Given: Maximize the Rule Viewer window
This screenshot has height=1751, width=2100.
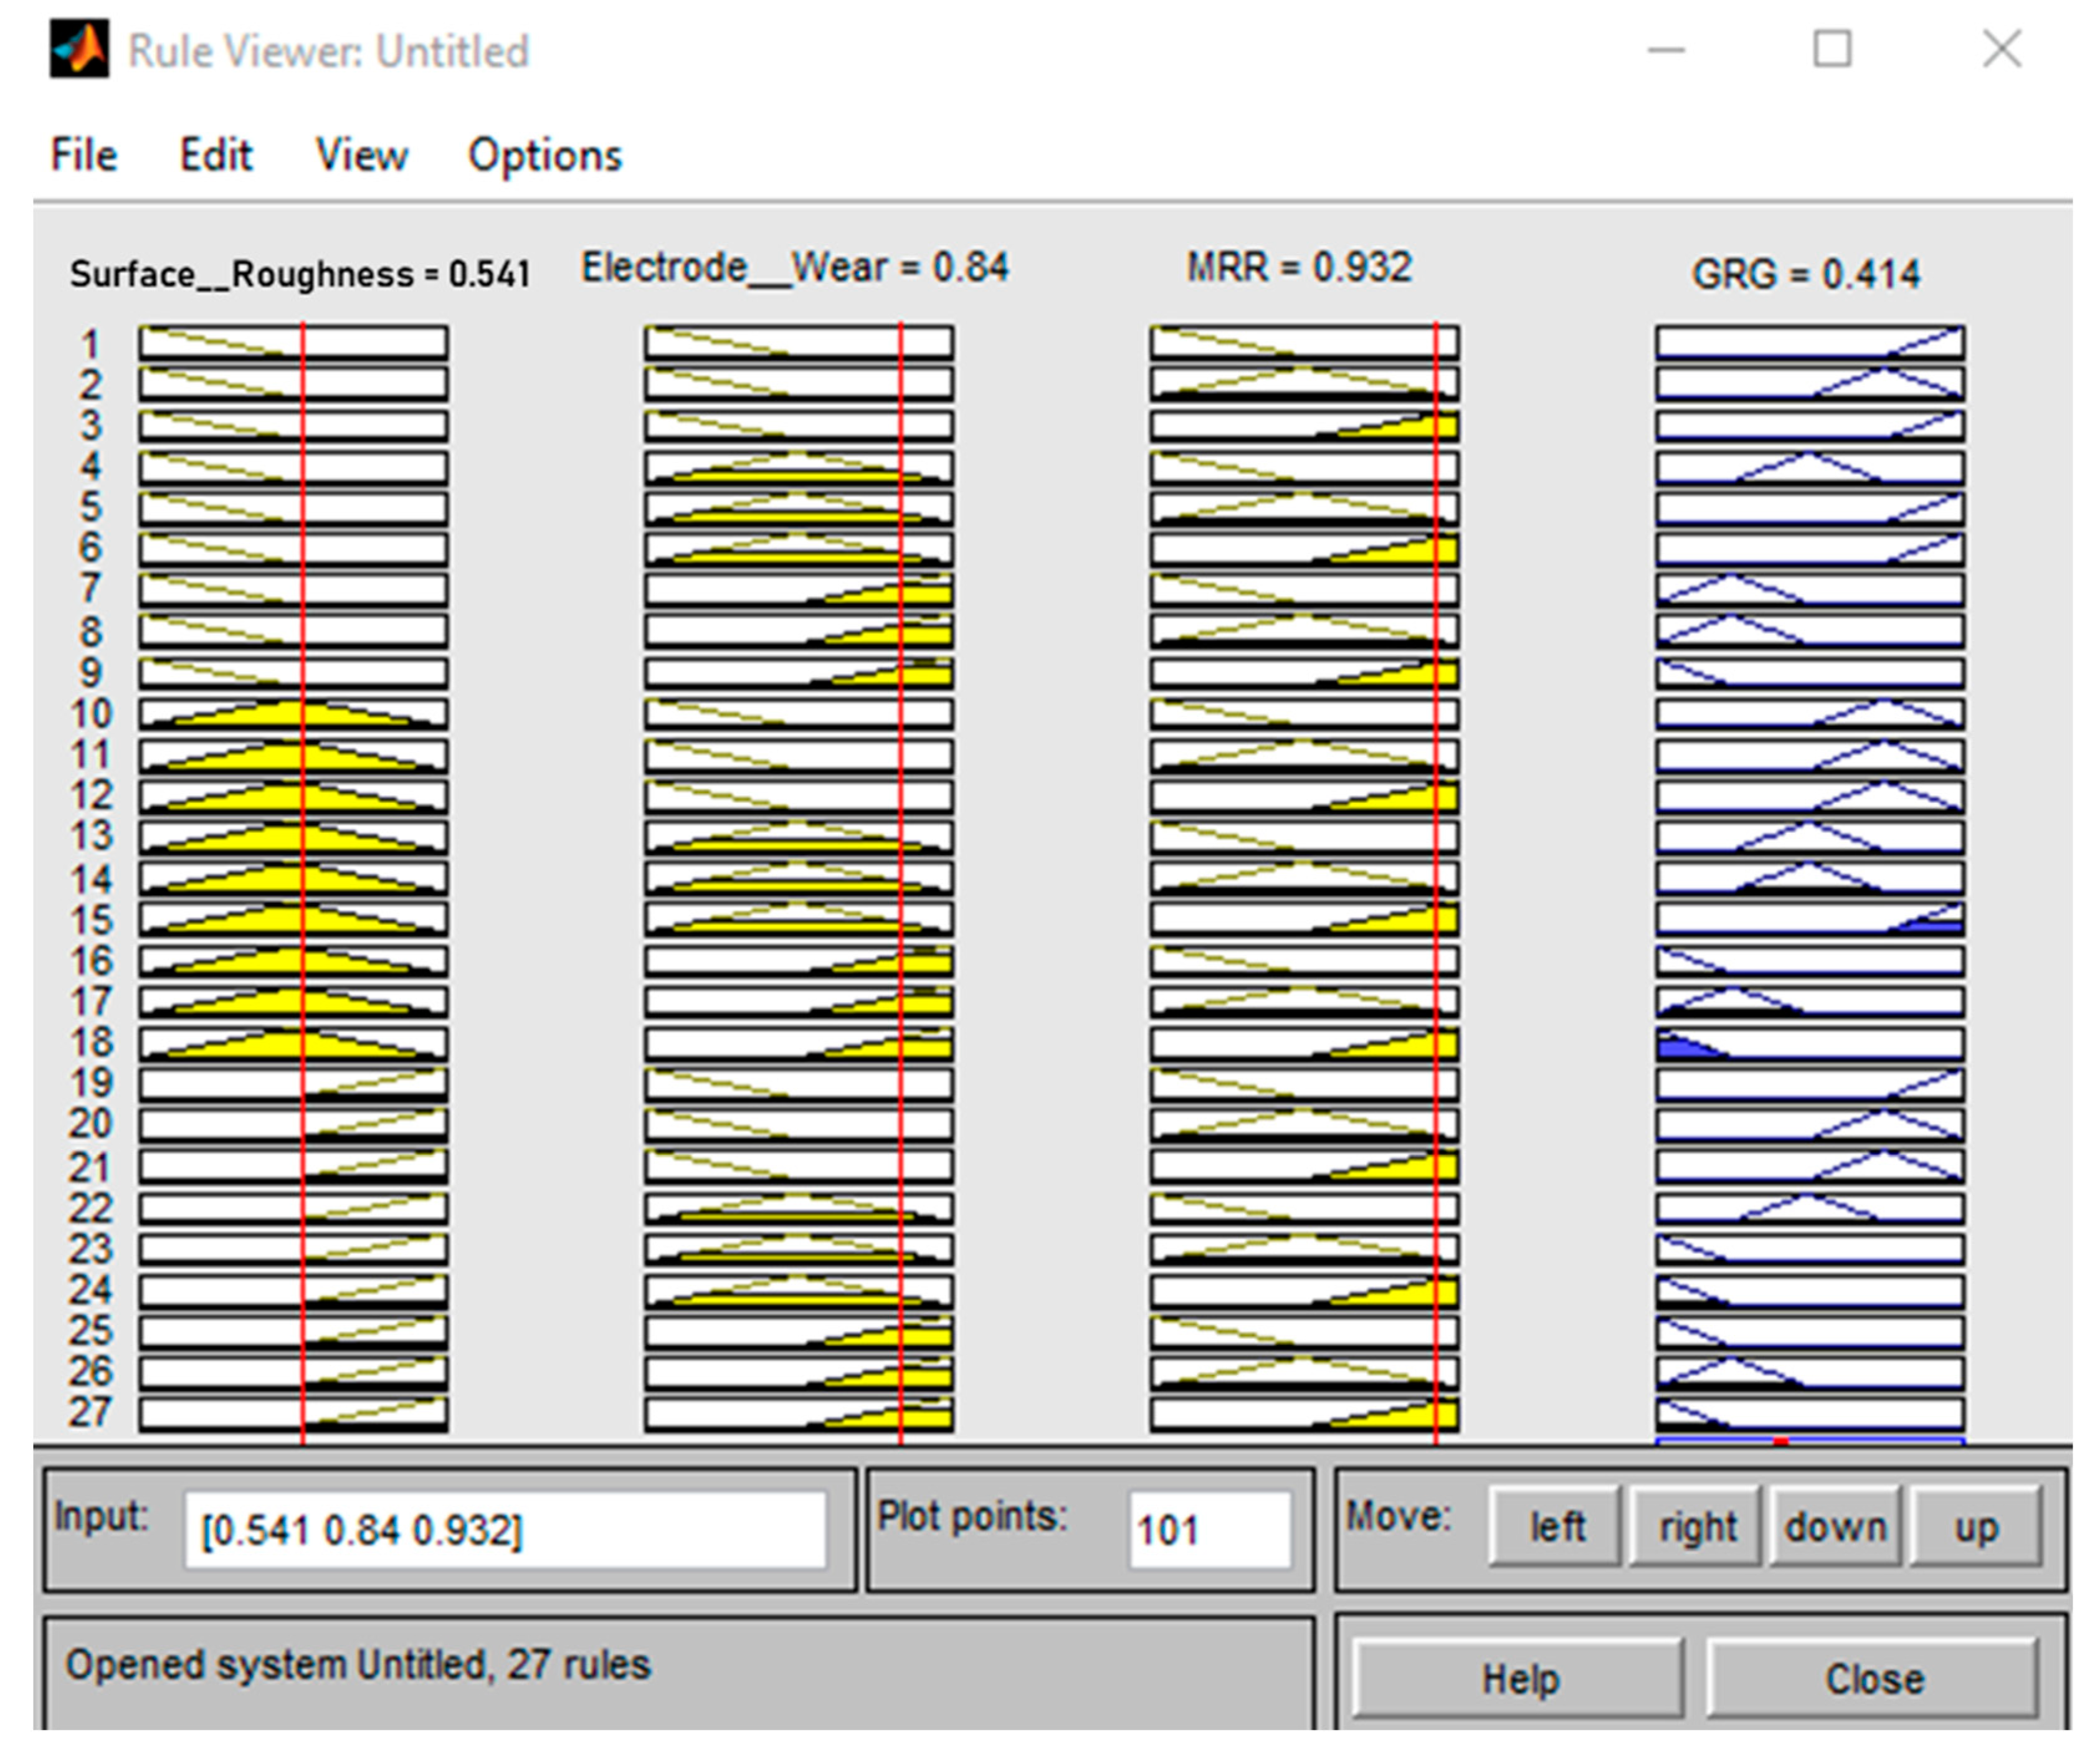Looking at the screenshot, I should tap(1832, 49).
